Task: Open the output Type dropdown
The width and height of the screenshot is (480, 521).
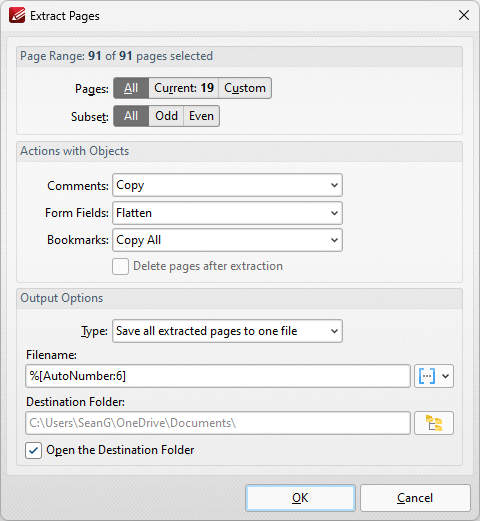Action: [x=227, y=331]
